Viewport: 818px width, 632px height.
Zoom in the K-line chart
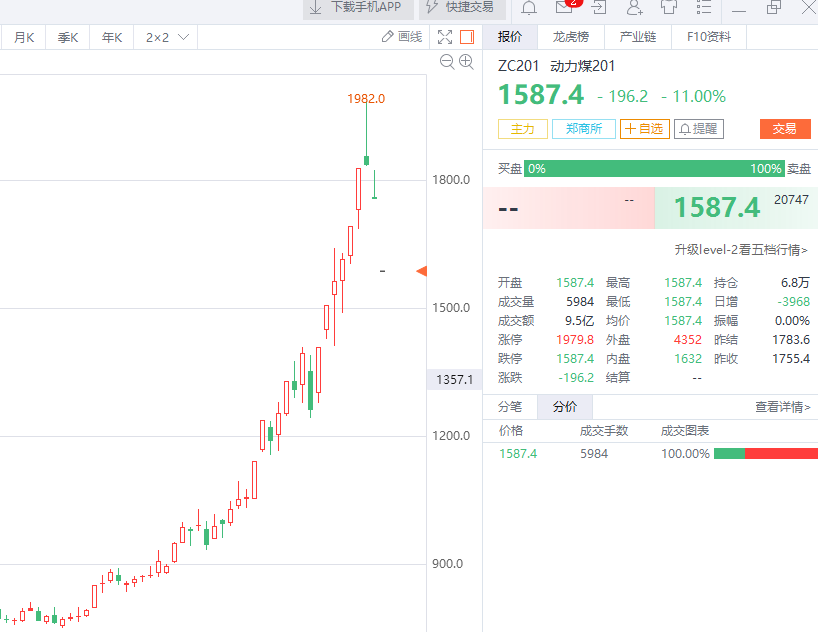pyautogui.click(x=465, y=62)
